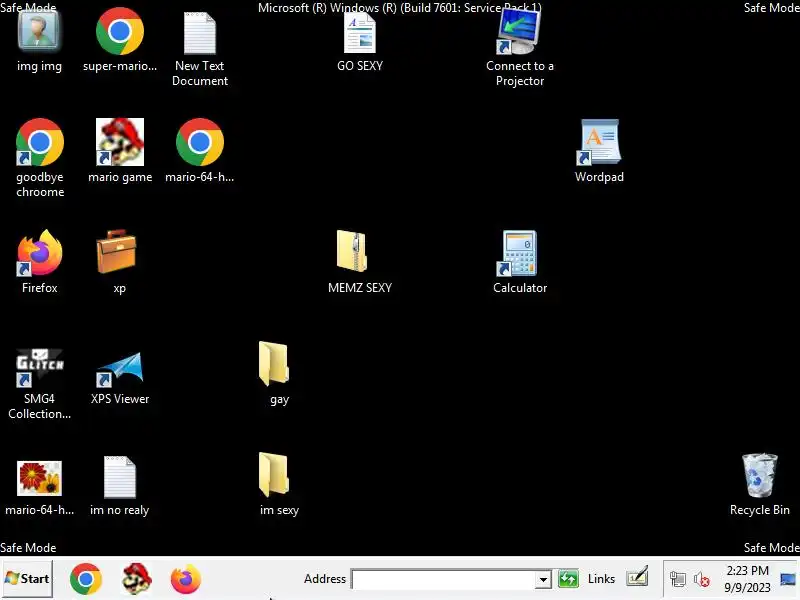Click the Address toolbar label

tap(324, 579)
